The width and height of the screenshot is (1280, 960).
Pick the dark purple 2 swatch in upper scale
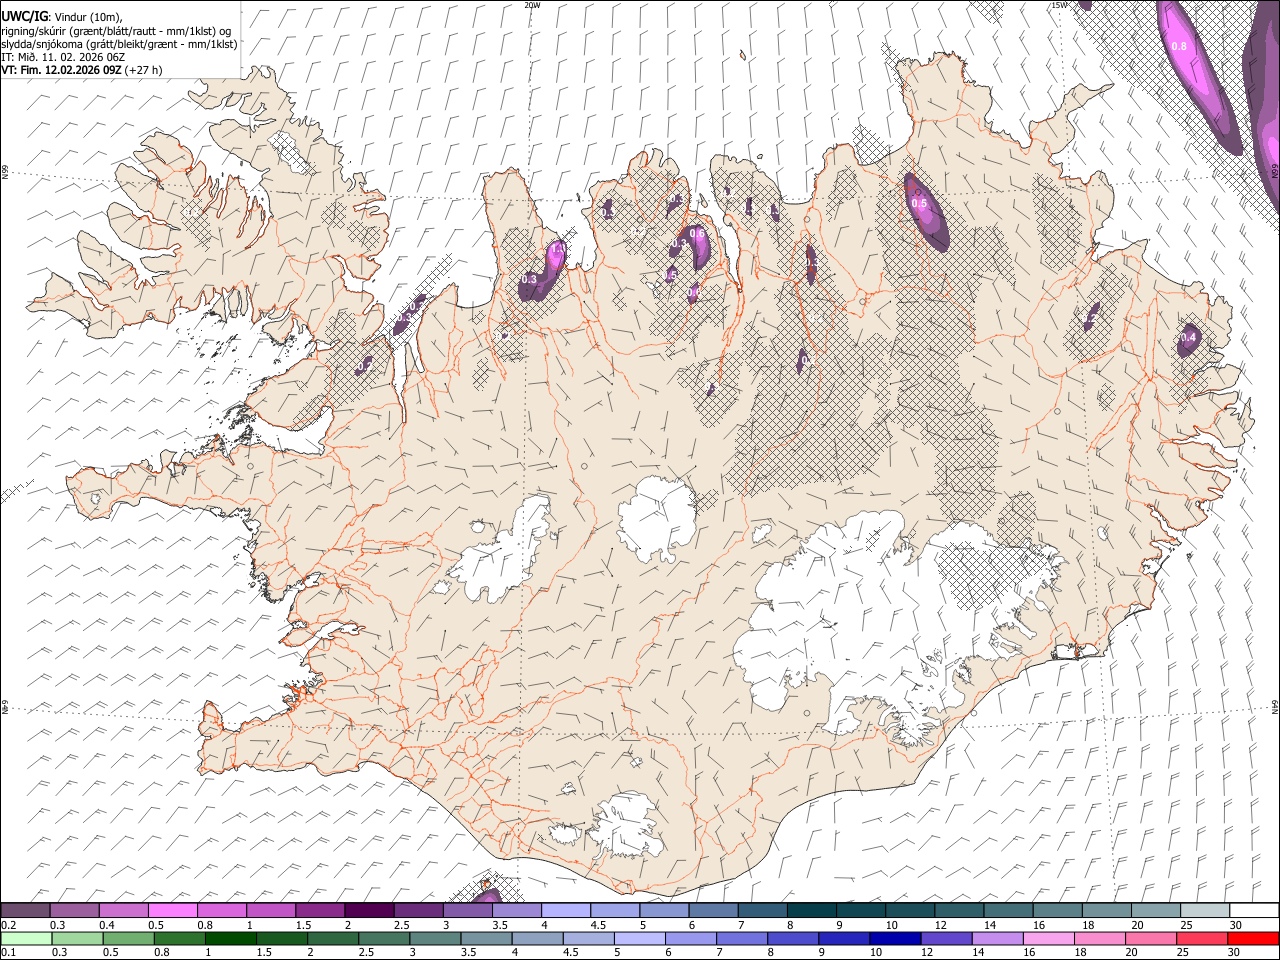click(x=369, y=911)
